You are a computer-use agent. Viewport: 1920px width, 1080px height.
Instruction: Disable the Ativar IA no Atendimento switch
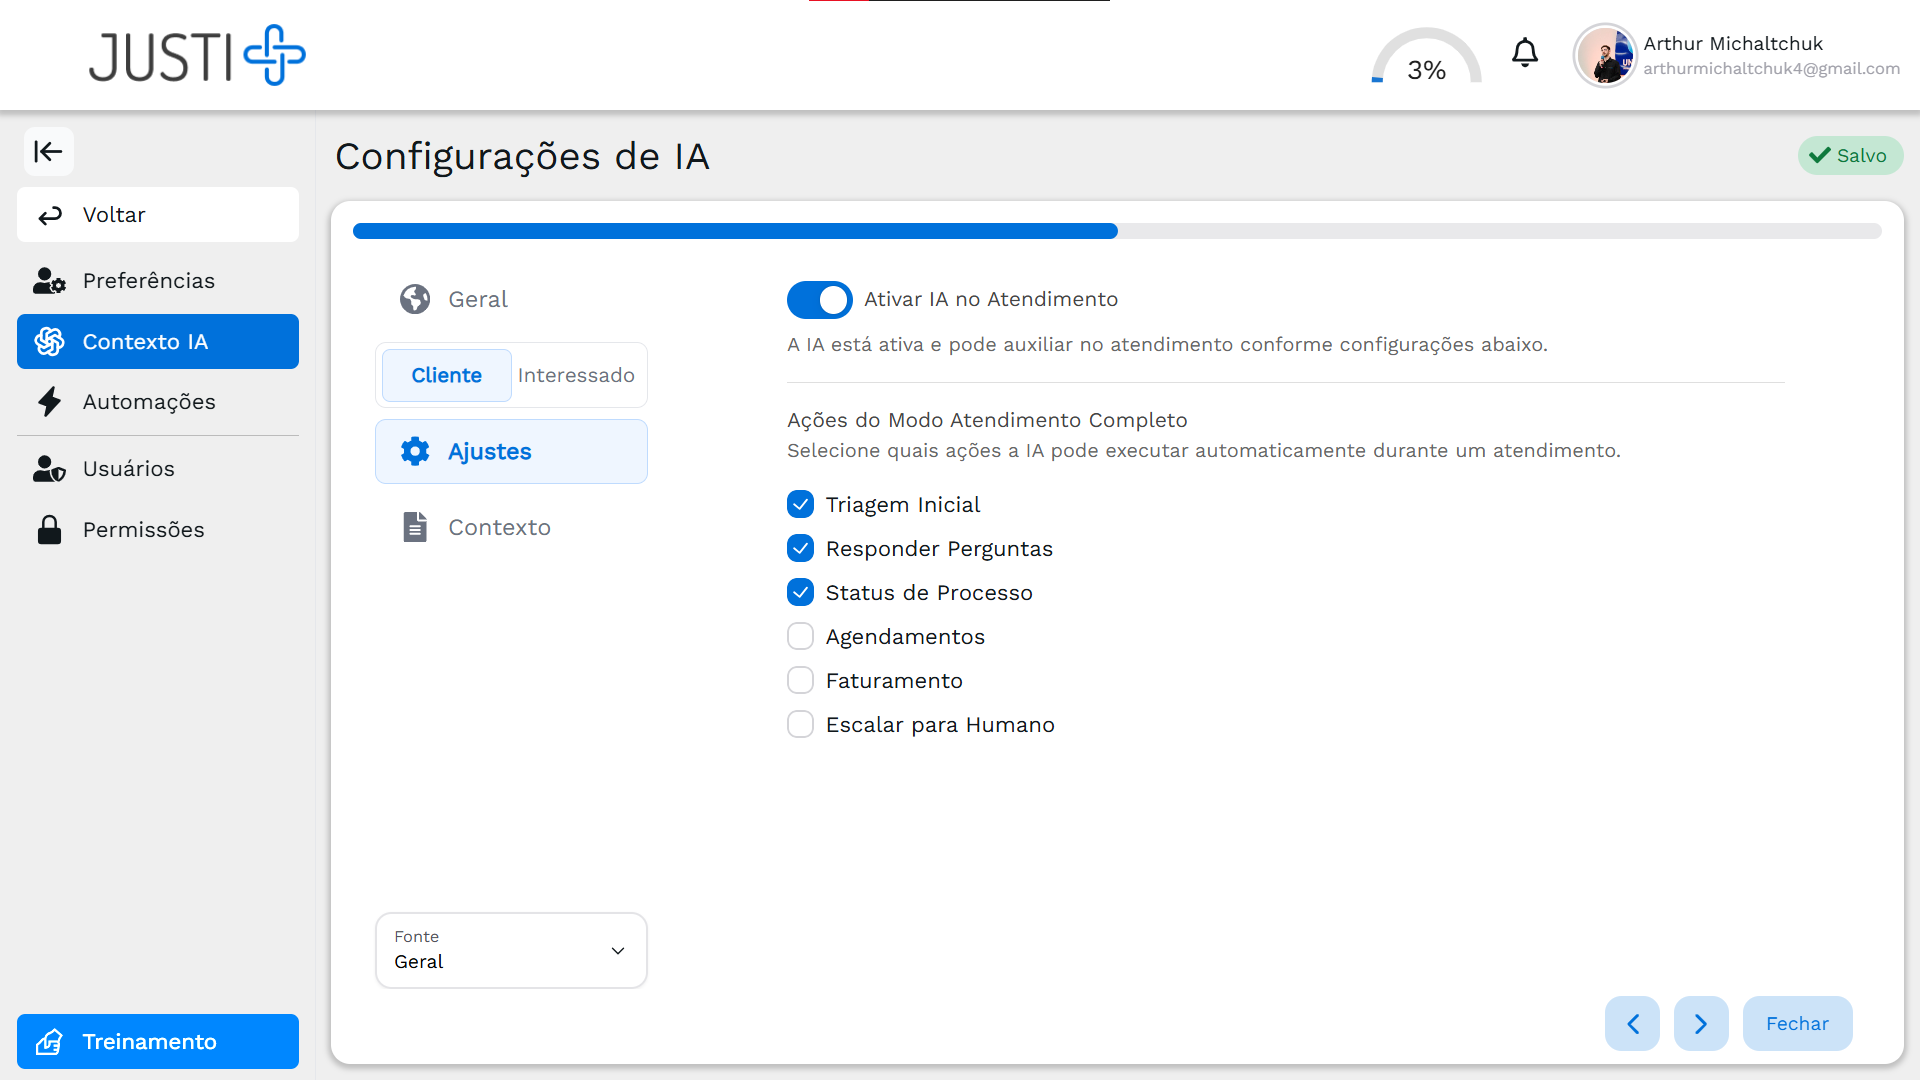click(x=819, y=300)
